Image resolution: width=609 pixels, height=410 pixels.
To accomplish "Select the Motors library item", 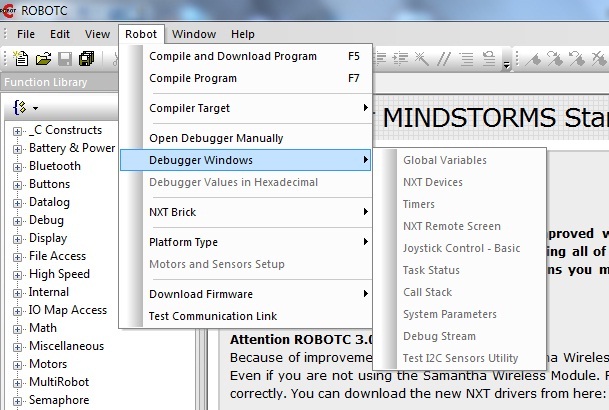I will tap(48, 364).
